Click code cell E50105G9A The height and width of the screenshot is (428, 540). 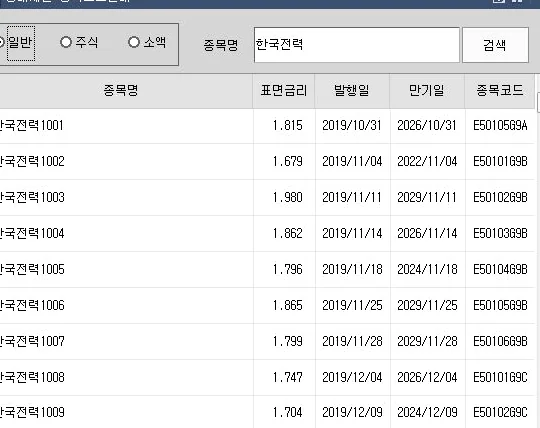pos(500,126)
